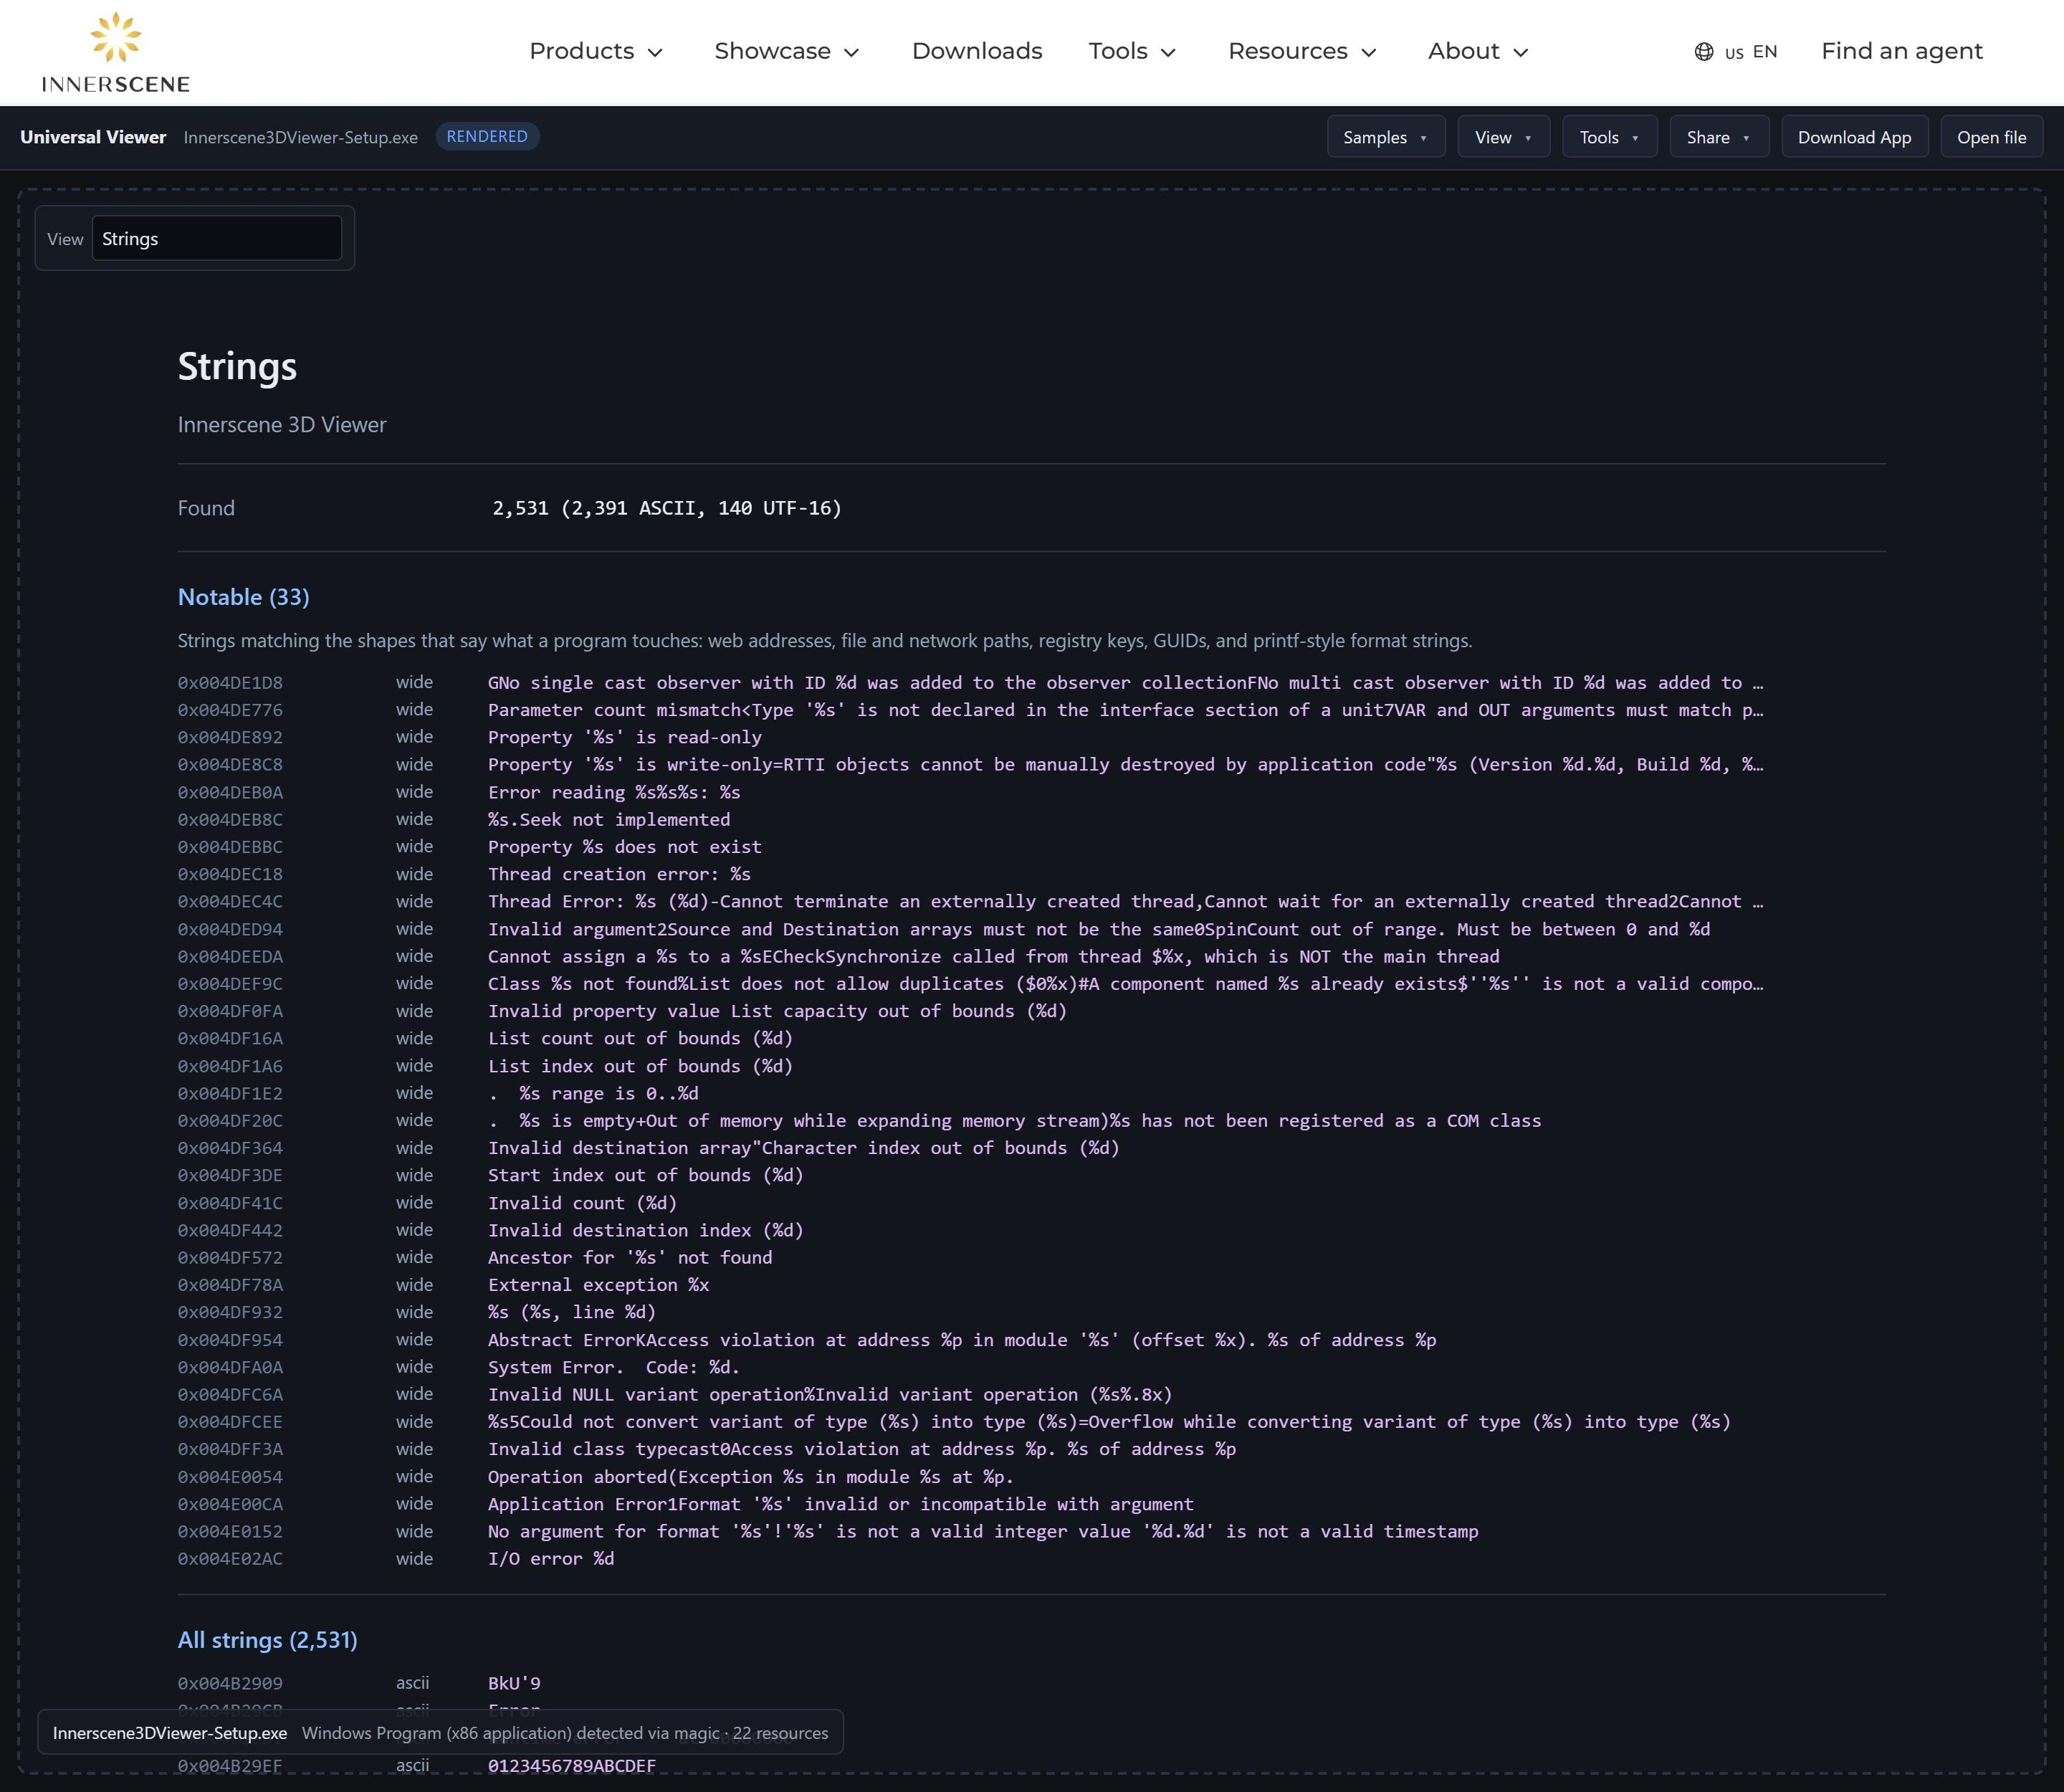Click the 'Error reading %s%s%s: %s' string
This screenshot has width=2064, height=1792.
(614, 792)
